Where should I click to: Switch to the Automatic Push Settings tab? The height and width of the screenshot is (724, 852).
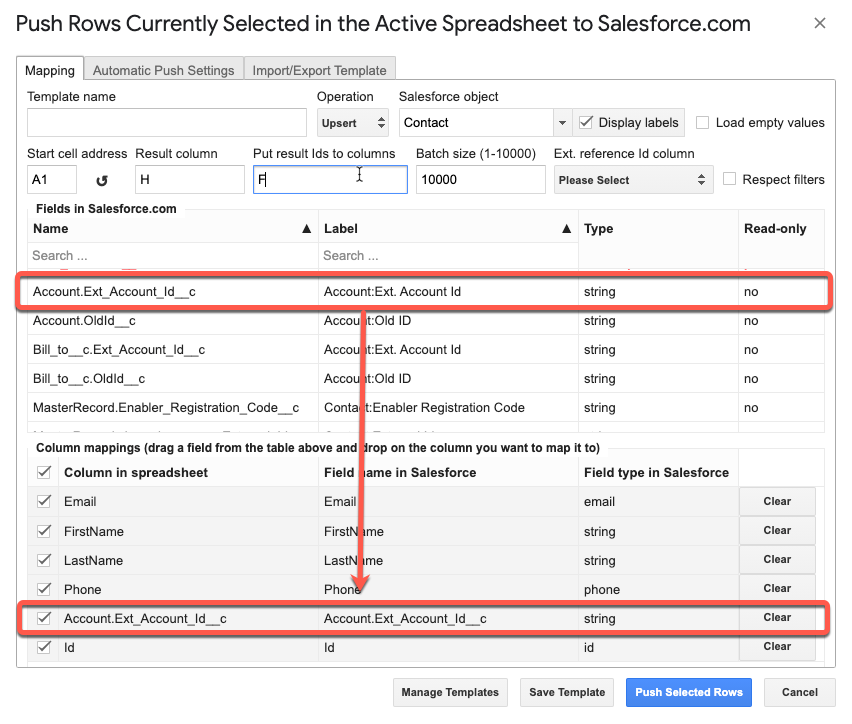point(164,70)
